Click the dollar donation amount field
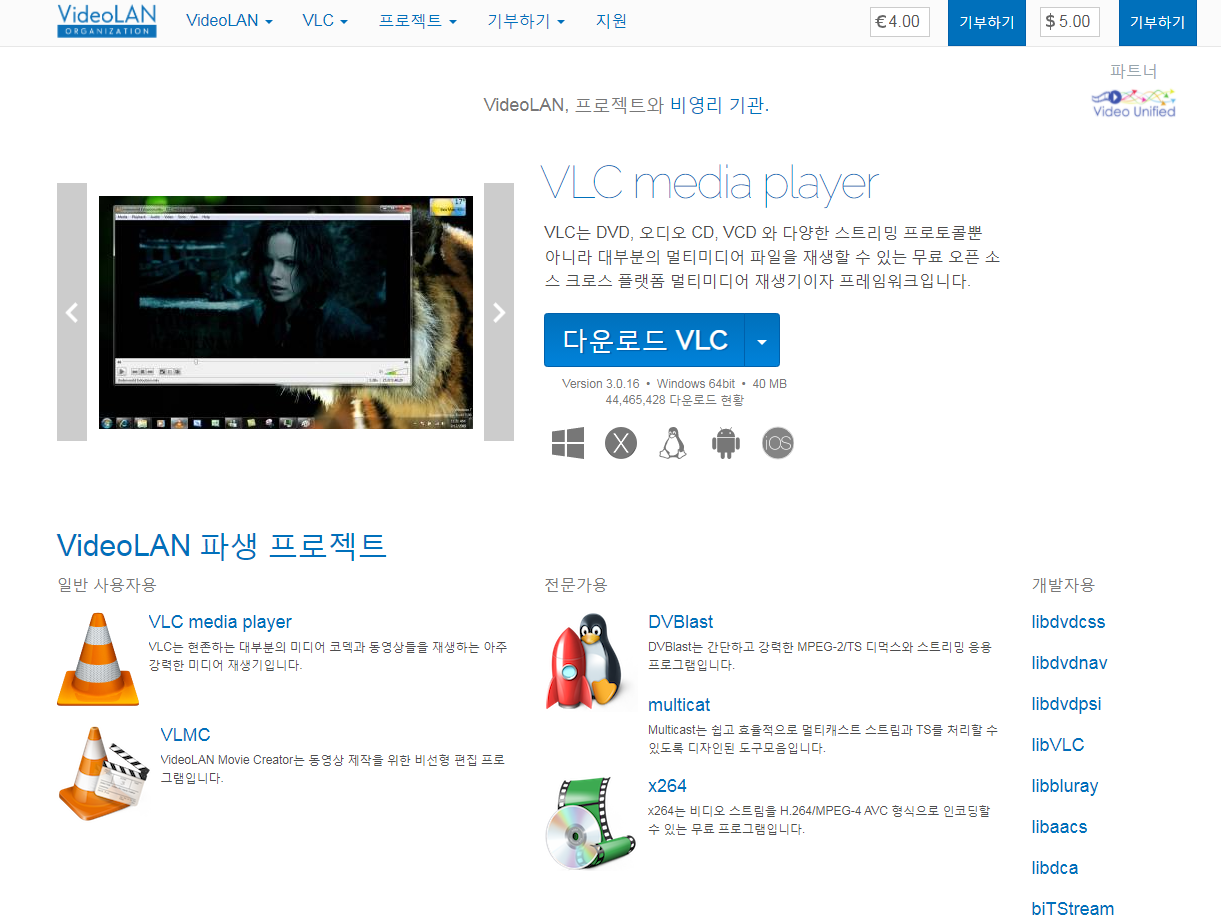 point(1070,22)
